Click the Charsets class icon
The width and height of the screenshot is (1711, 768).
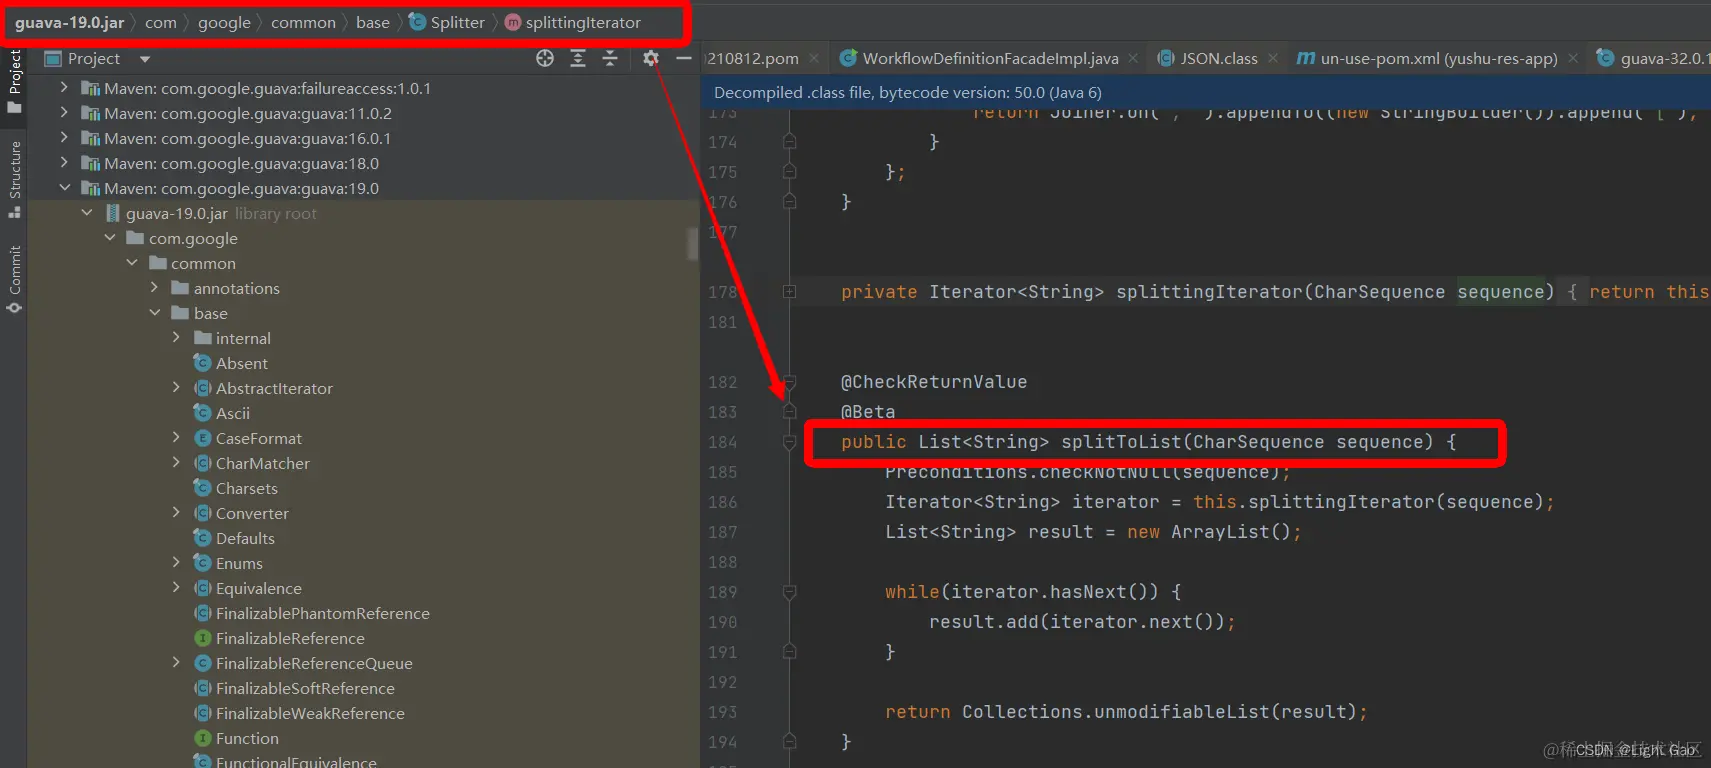coord(202,488)
